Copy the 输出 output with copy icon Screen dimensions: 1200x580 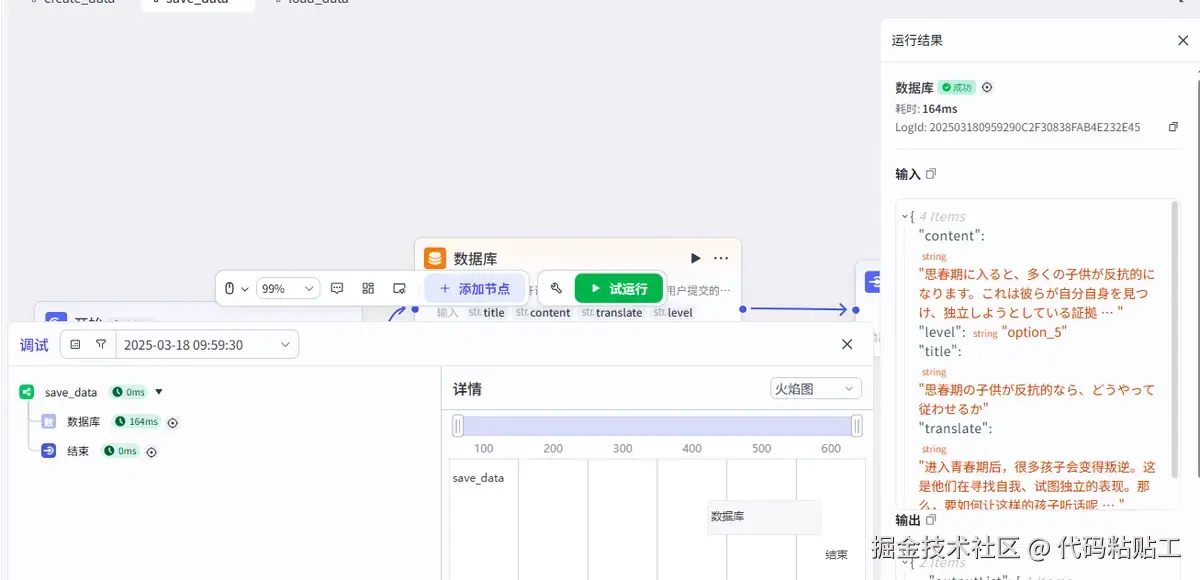pyautogui.click(x=931, y=520)
